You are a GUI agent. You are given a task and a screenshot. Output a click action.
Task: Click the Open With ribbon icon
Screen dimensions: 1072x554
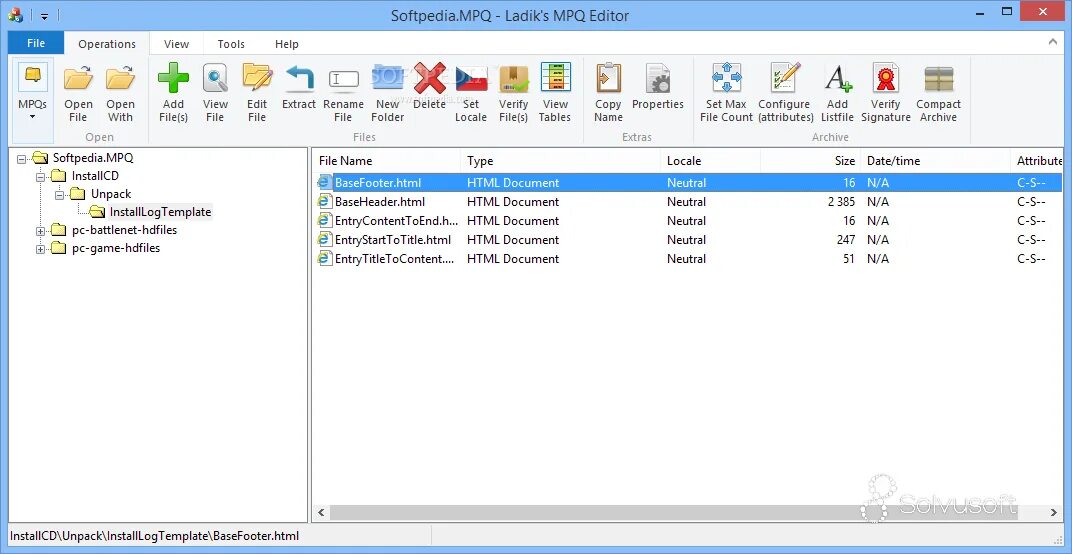pos(120,79)
